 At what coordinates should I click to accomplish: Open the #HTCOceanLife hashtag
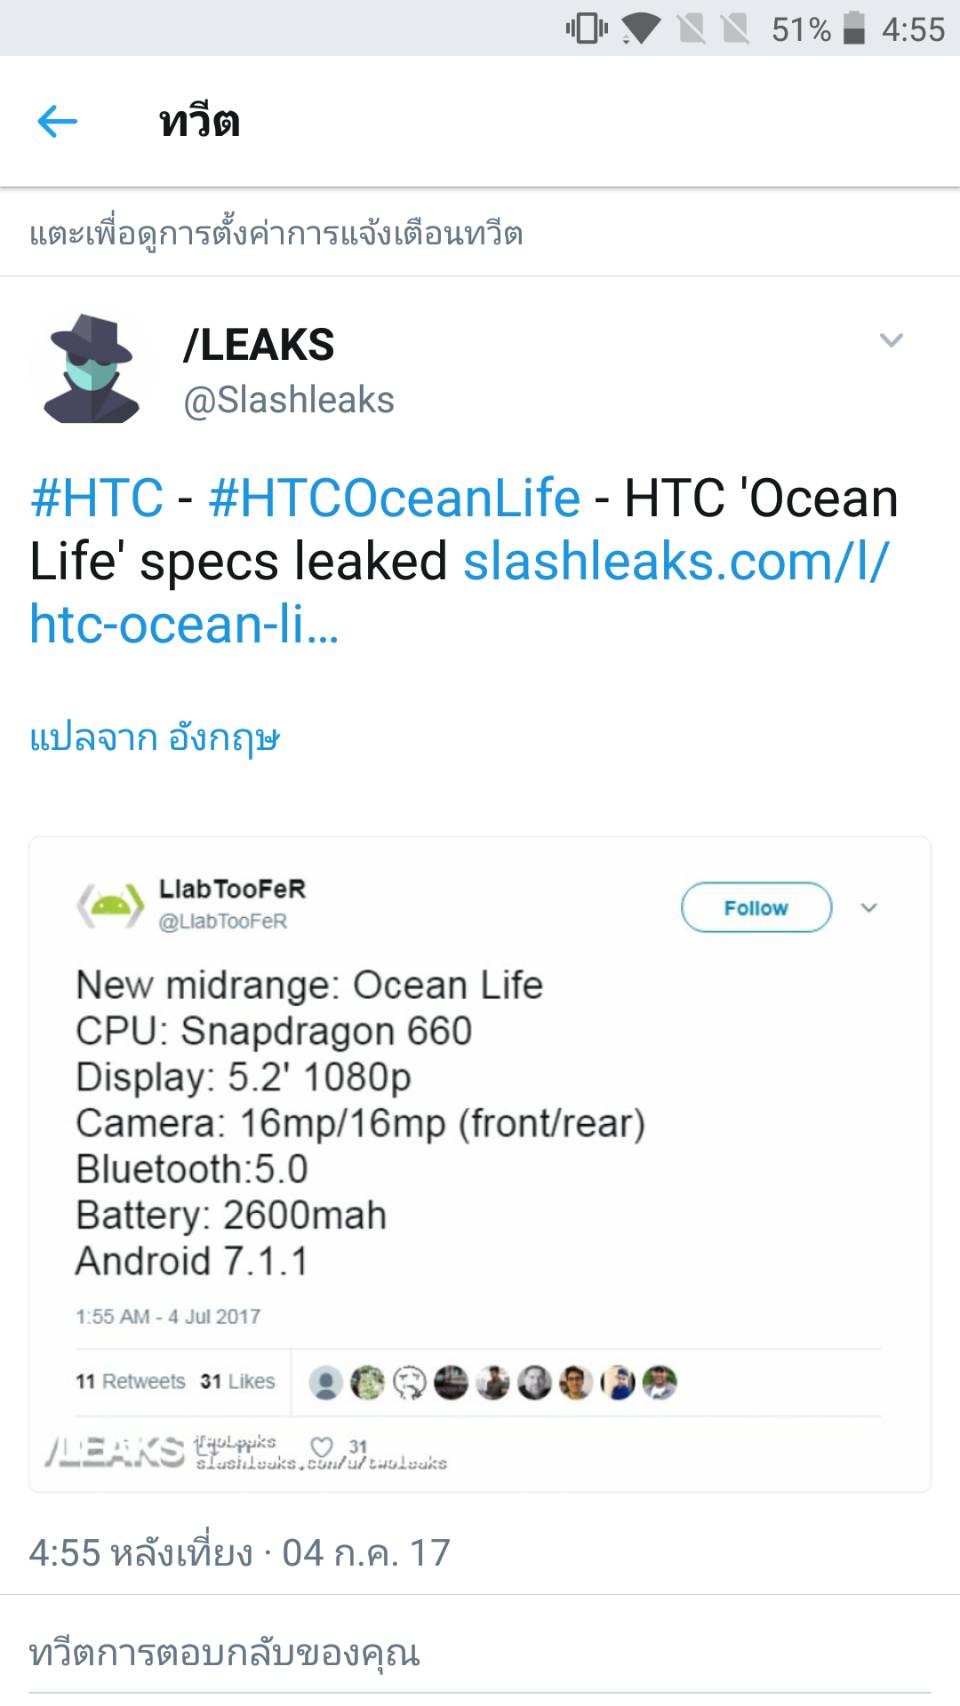(394, 498)
